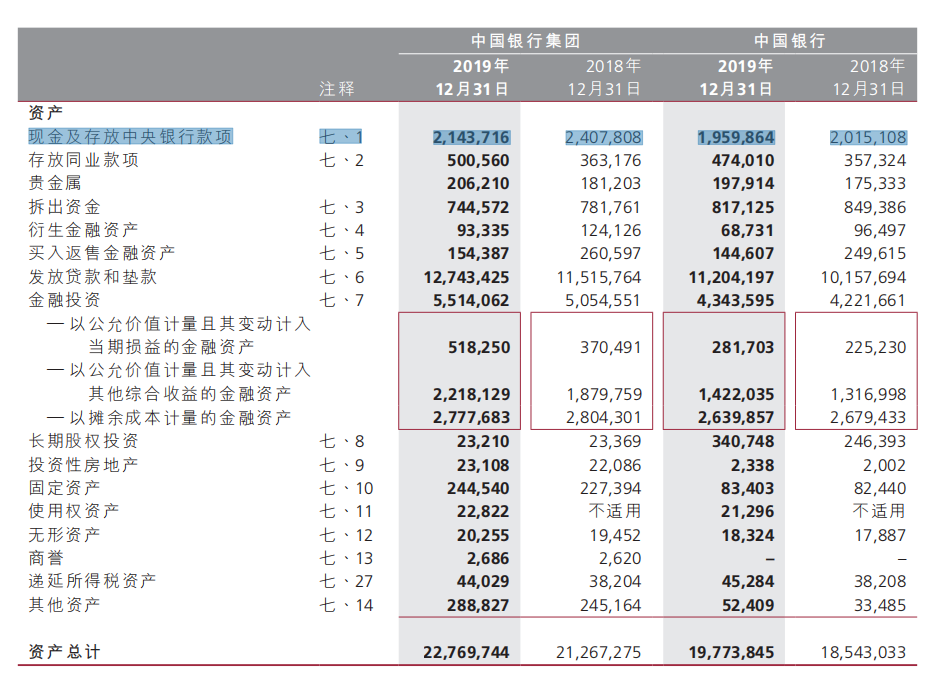Click the total 21,267,275
944x680 pixels.
point(599,652)
